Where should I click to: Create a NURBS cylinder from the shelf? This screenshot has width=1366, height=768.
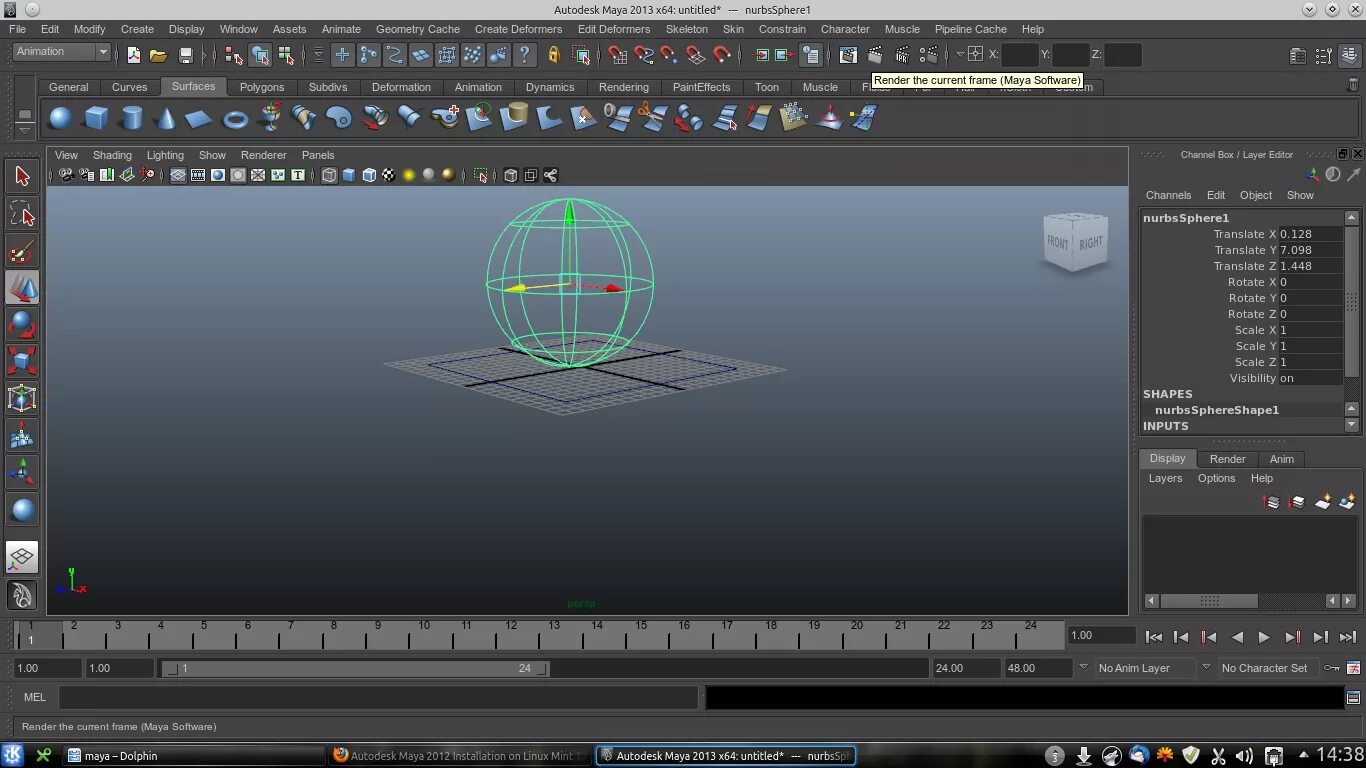tap(131, 119)
